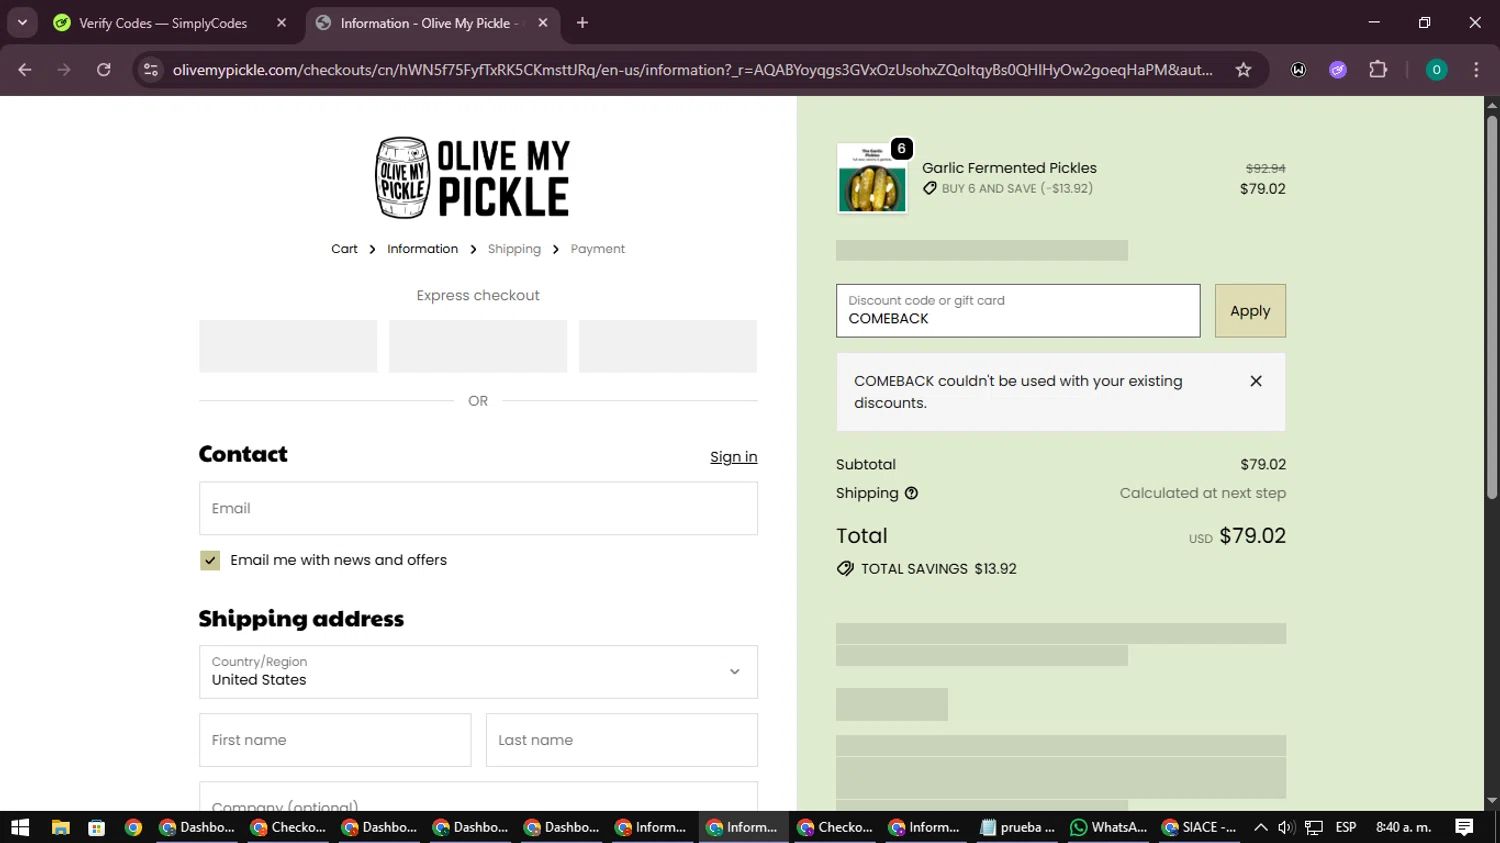Open the SIACE Chrome window in taskbar

click(1199, 827)
